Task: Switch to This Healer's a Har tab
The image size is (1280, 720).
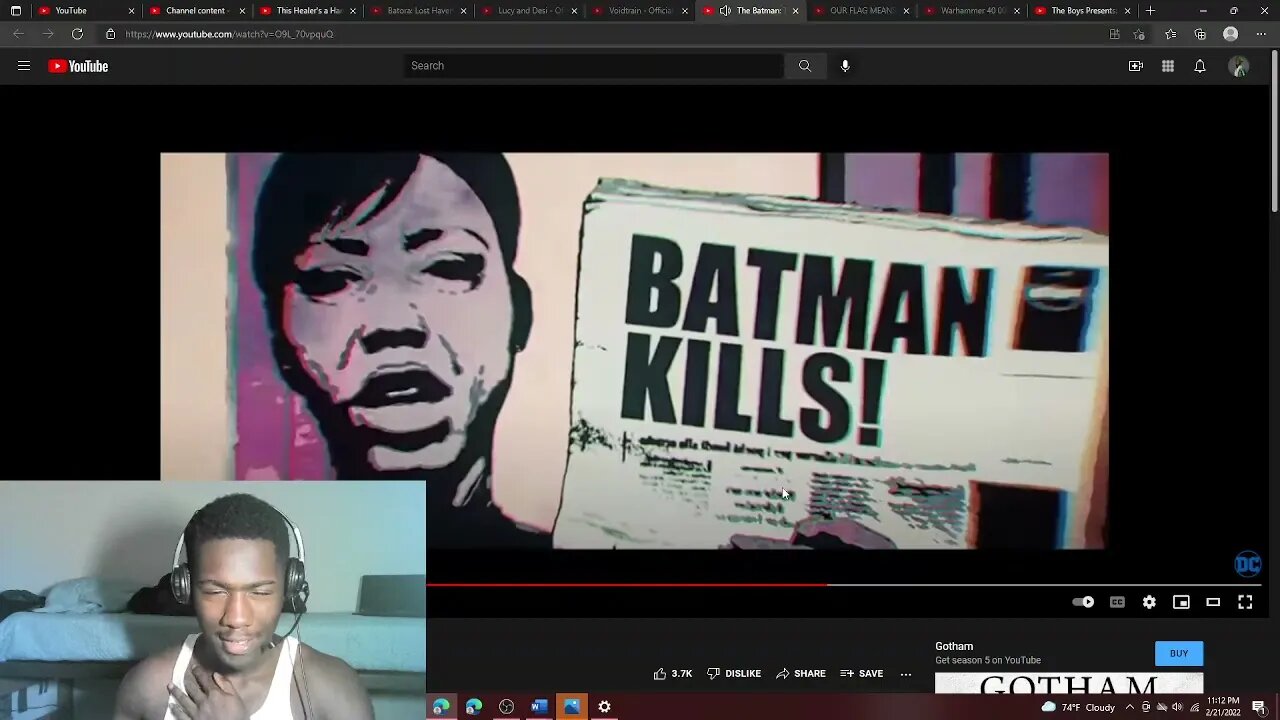Action: pos(306,11)
